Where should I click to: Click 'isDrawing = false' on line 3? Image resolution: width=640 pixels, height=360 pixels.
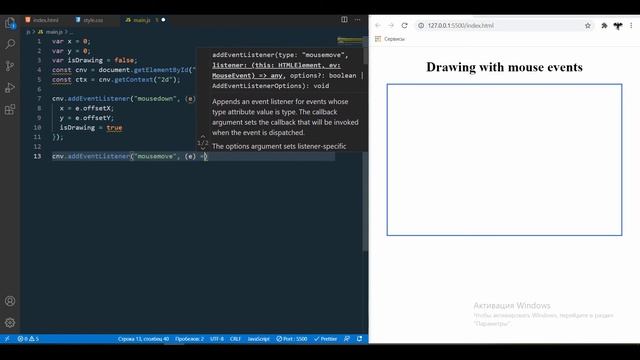click(101, 60)
